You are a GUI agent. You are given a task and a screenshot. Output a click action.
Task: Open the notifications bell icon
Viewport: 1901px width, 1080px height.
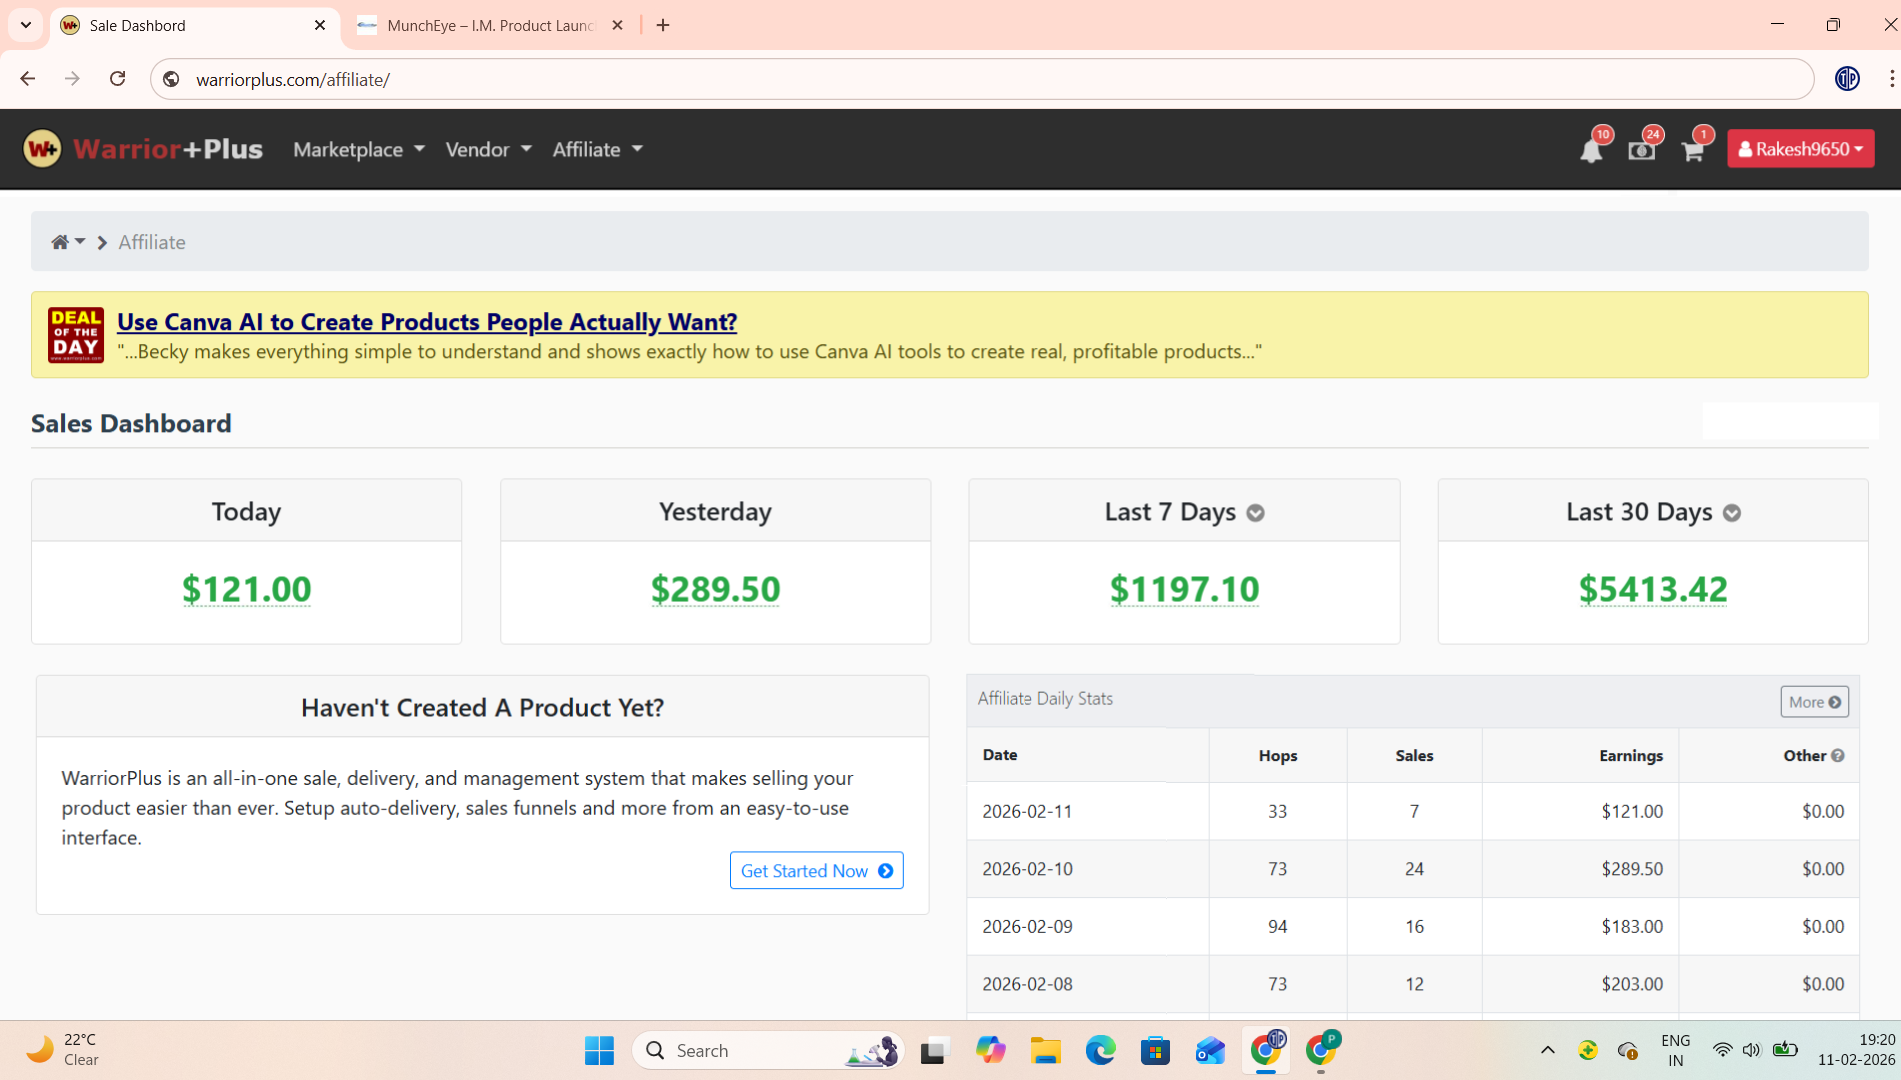pos(1590,151)
